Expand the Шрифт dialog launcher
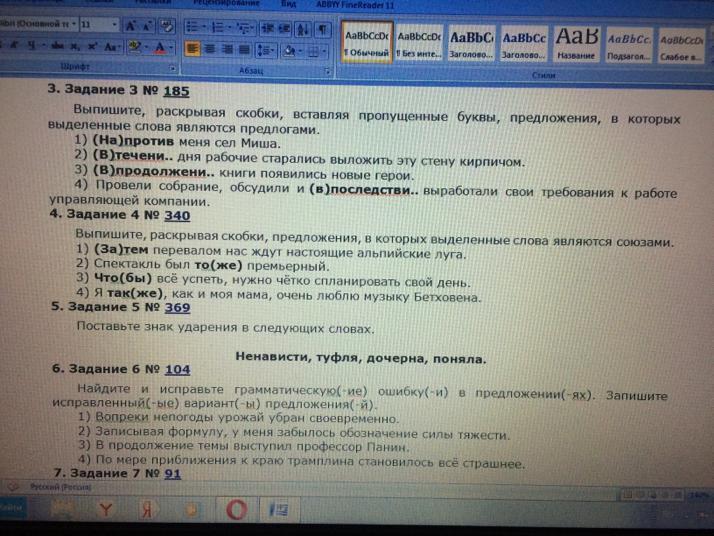Image resolution: width=714 pixels, height=536 pixels. pos(173,68)
